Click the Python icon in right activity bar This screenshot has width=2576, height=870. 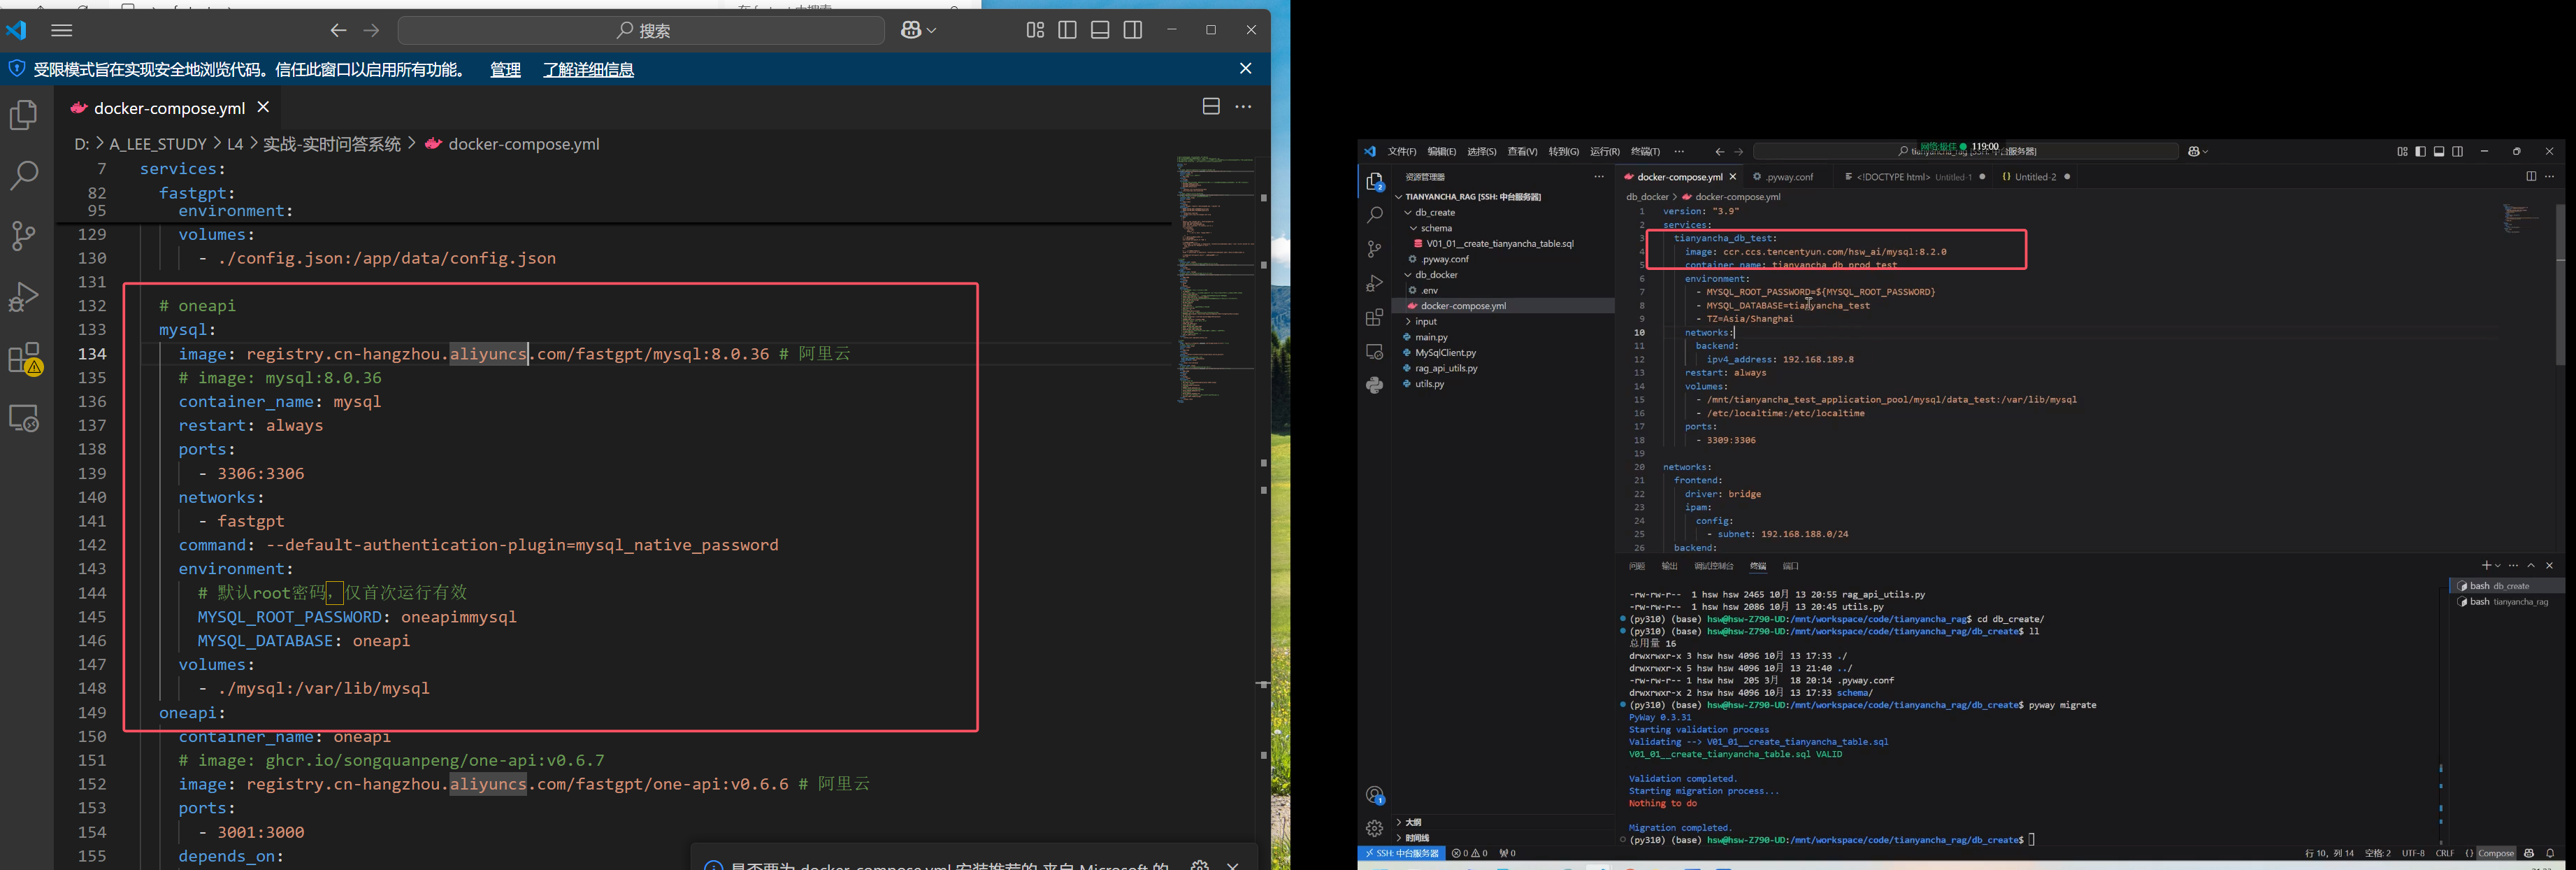click(x=1375, y=385)
